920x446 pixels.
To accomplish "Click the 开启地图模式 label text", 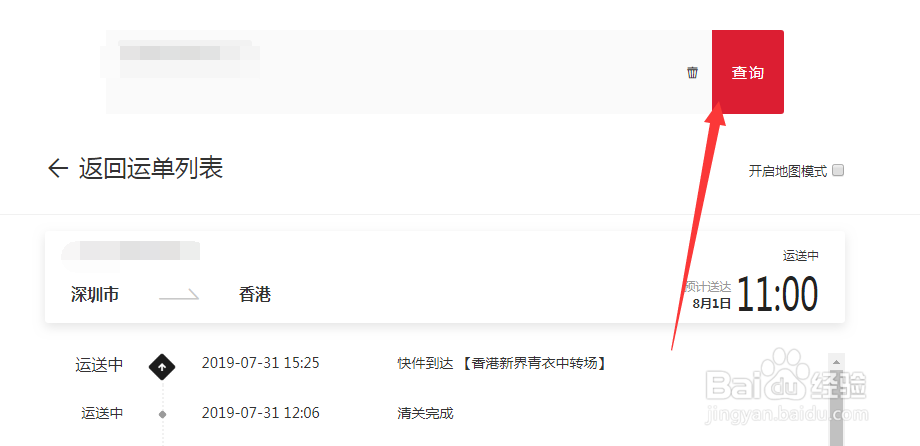I will click(x=787, y=171).
